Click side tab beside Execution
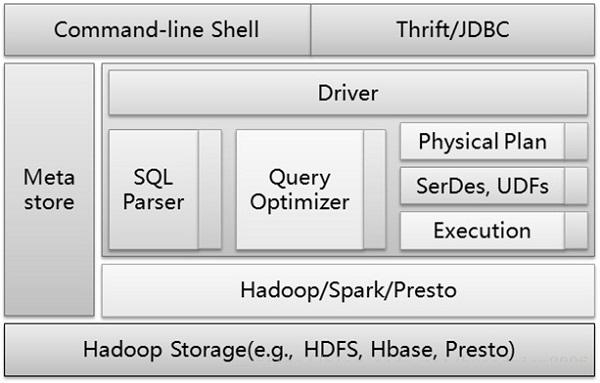Image resolution: width=600 pixels, height=383 pixels. point(576,231)
